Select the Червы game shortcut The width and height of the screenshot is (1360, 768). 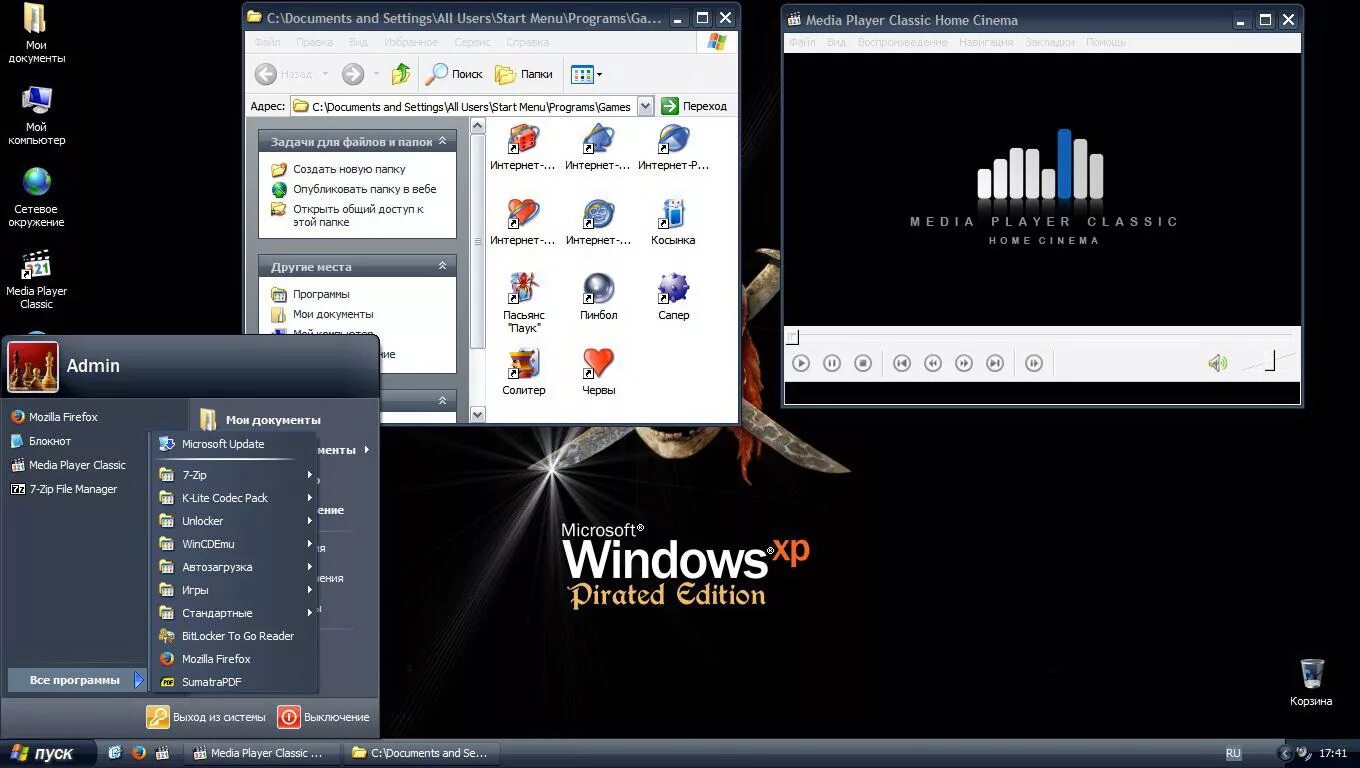point(598,372)
